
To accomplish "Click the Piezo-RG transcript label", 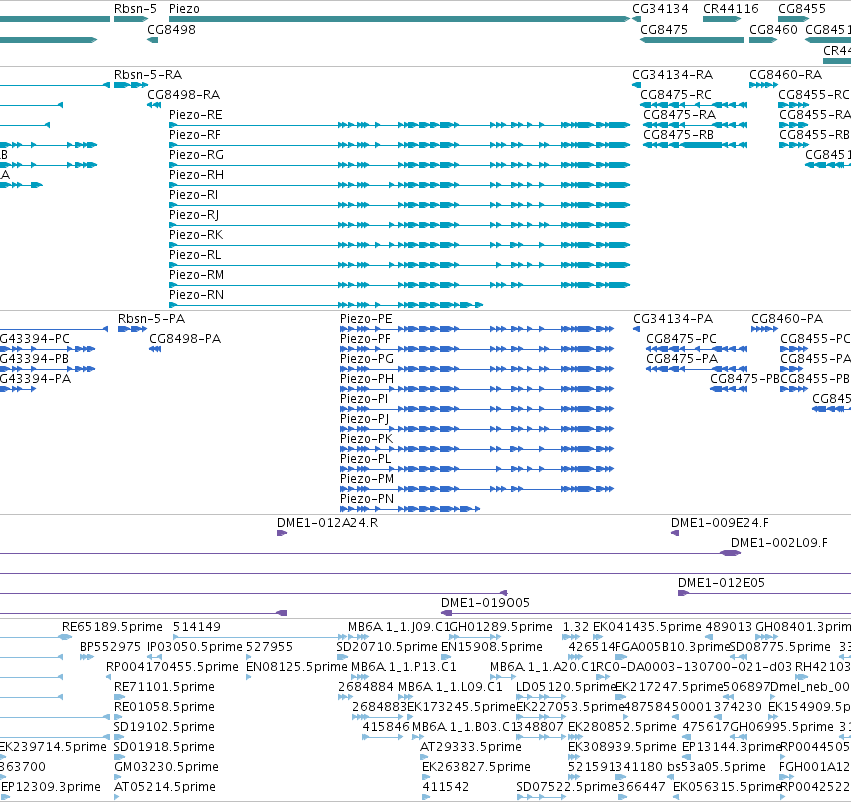I will 196,155.
